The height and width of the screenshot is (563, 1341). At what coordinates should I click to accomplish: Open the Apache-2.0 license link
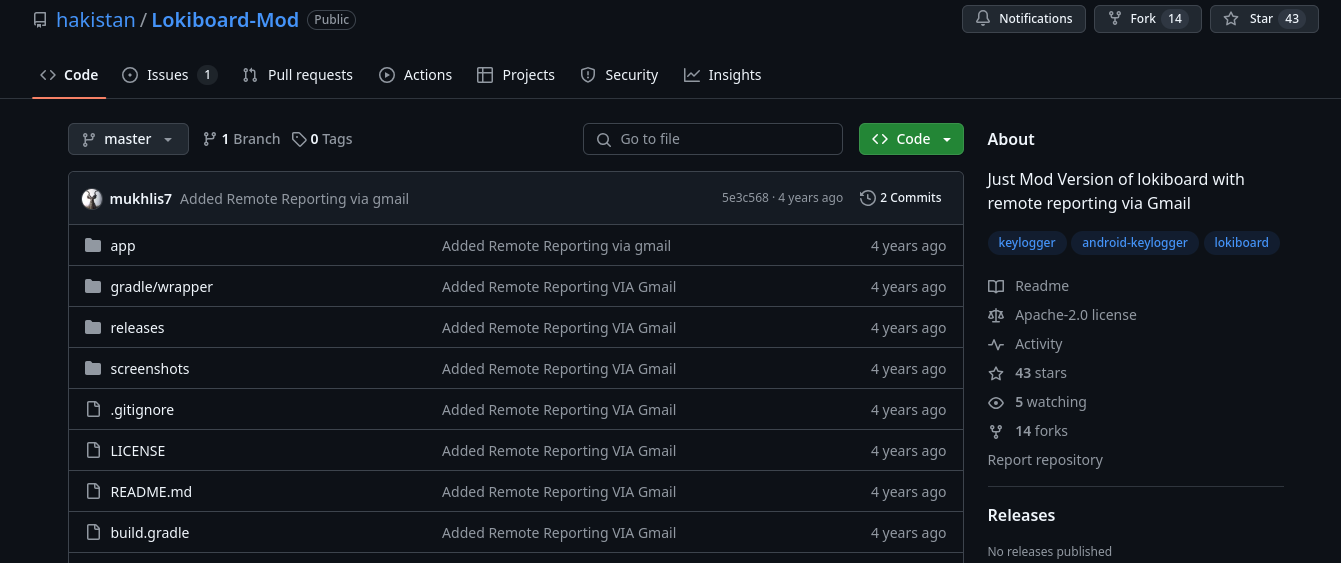coord(1076,315)
